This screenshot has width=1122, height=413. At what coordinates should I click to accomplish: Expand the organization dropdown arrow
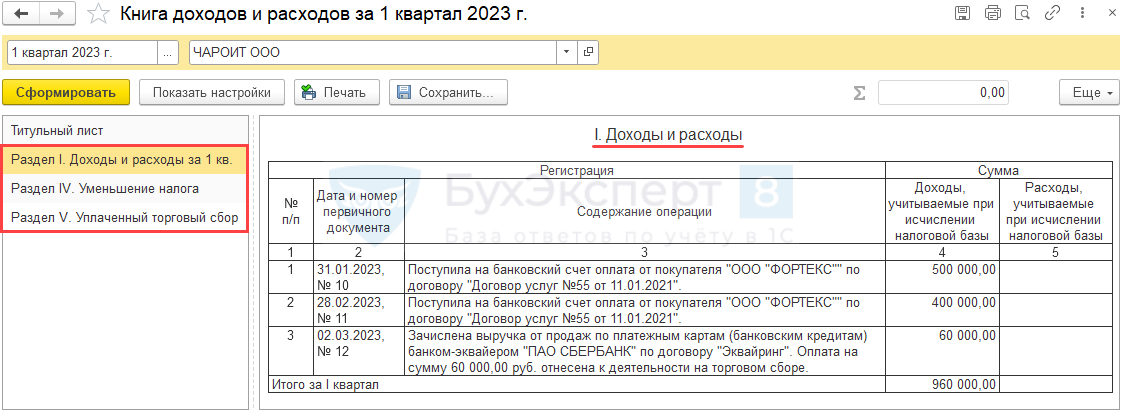(x=567, y=52)
